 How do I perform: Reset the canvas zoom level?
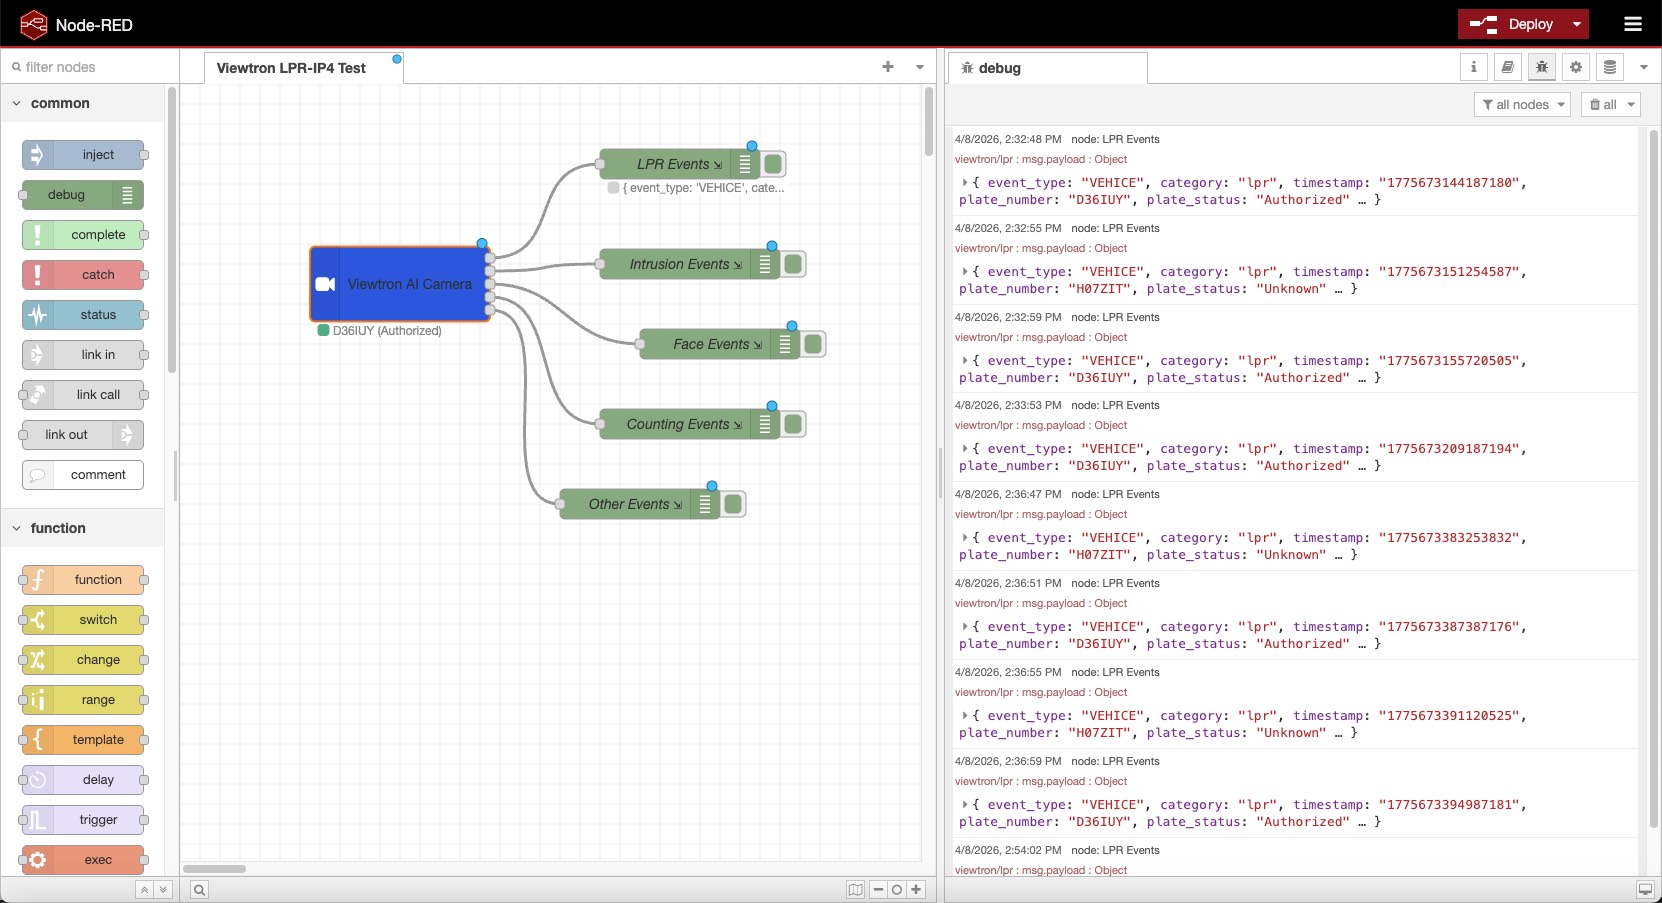898,889
